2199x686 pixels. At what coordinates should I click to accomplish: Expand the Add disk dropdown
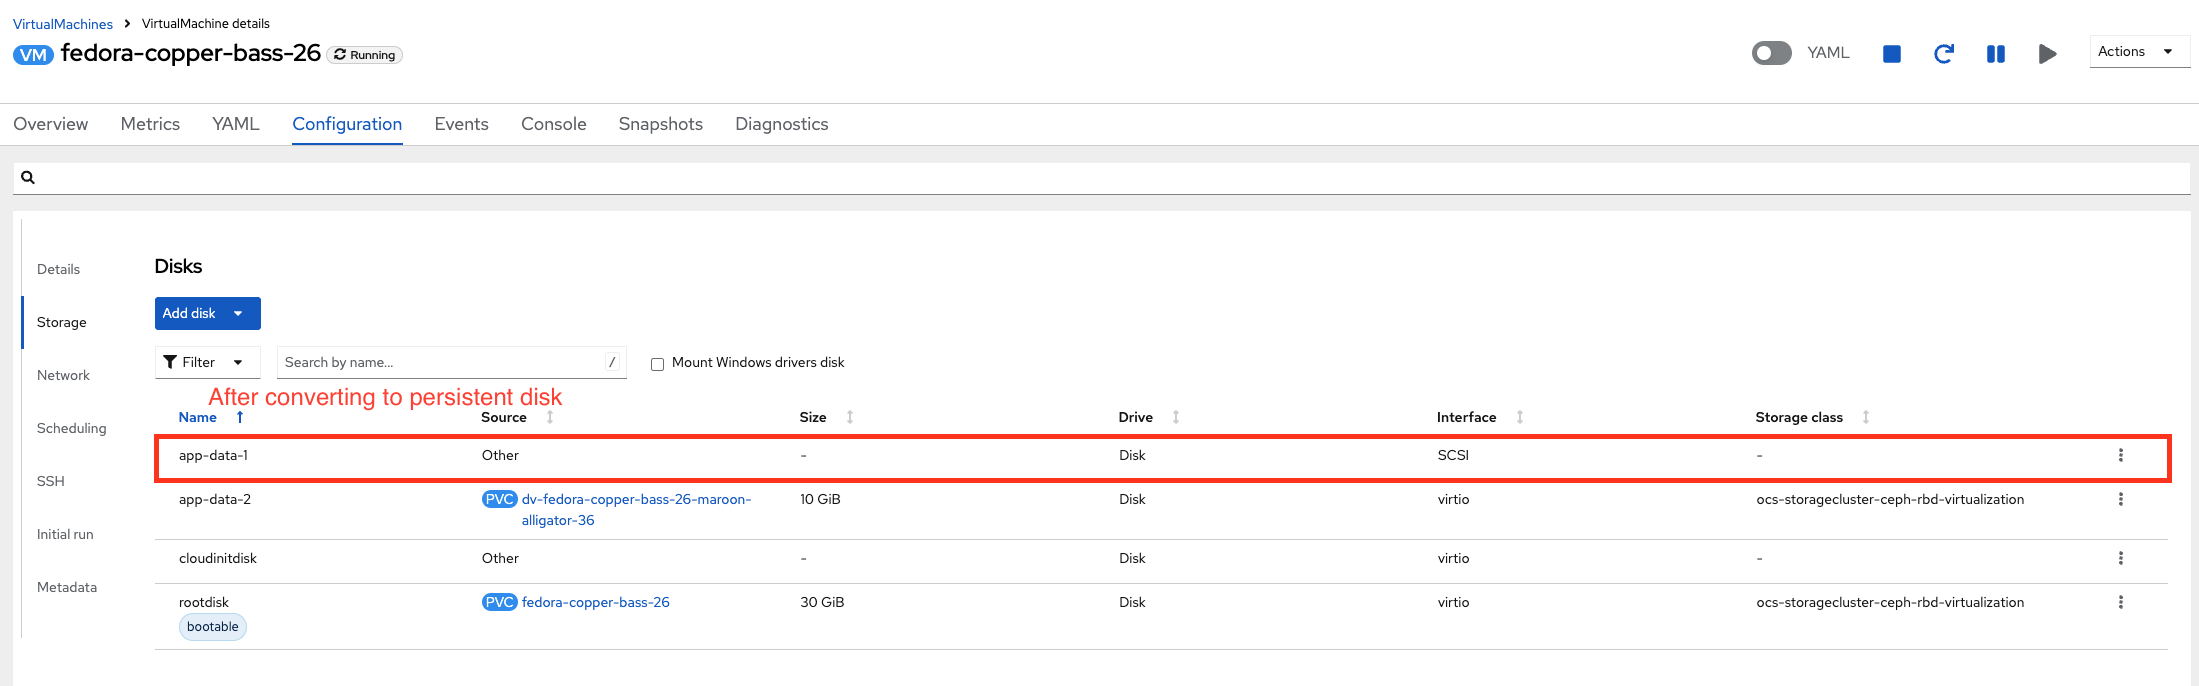pyautogui.click(x=238, y=314)
